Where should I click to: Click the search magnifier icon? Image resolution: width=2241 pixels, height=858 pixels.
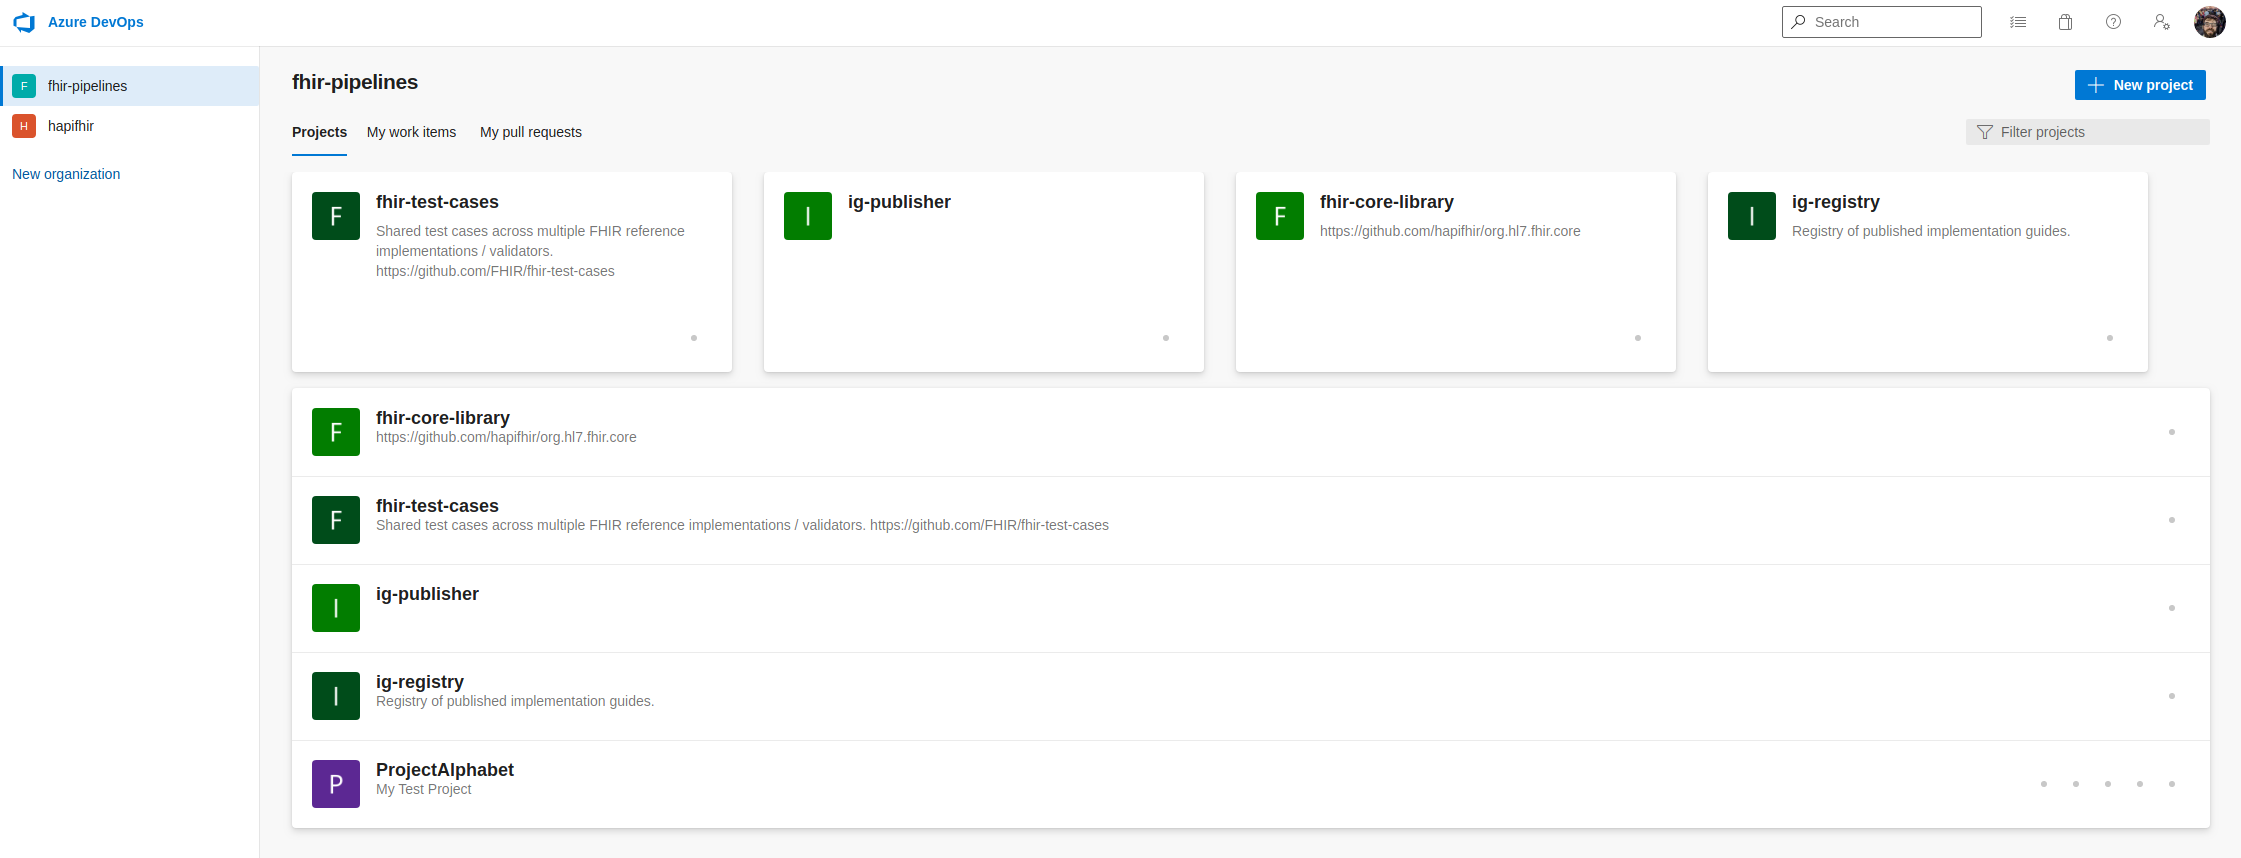[1798, 22]
